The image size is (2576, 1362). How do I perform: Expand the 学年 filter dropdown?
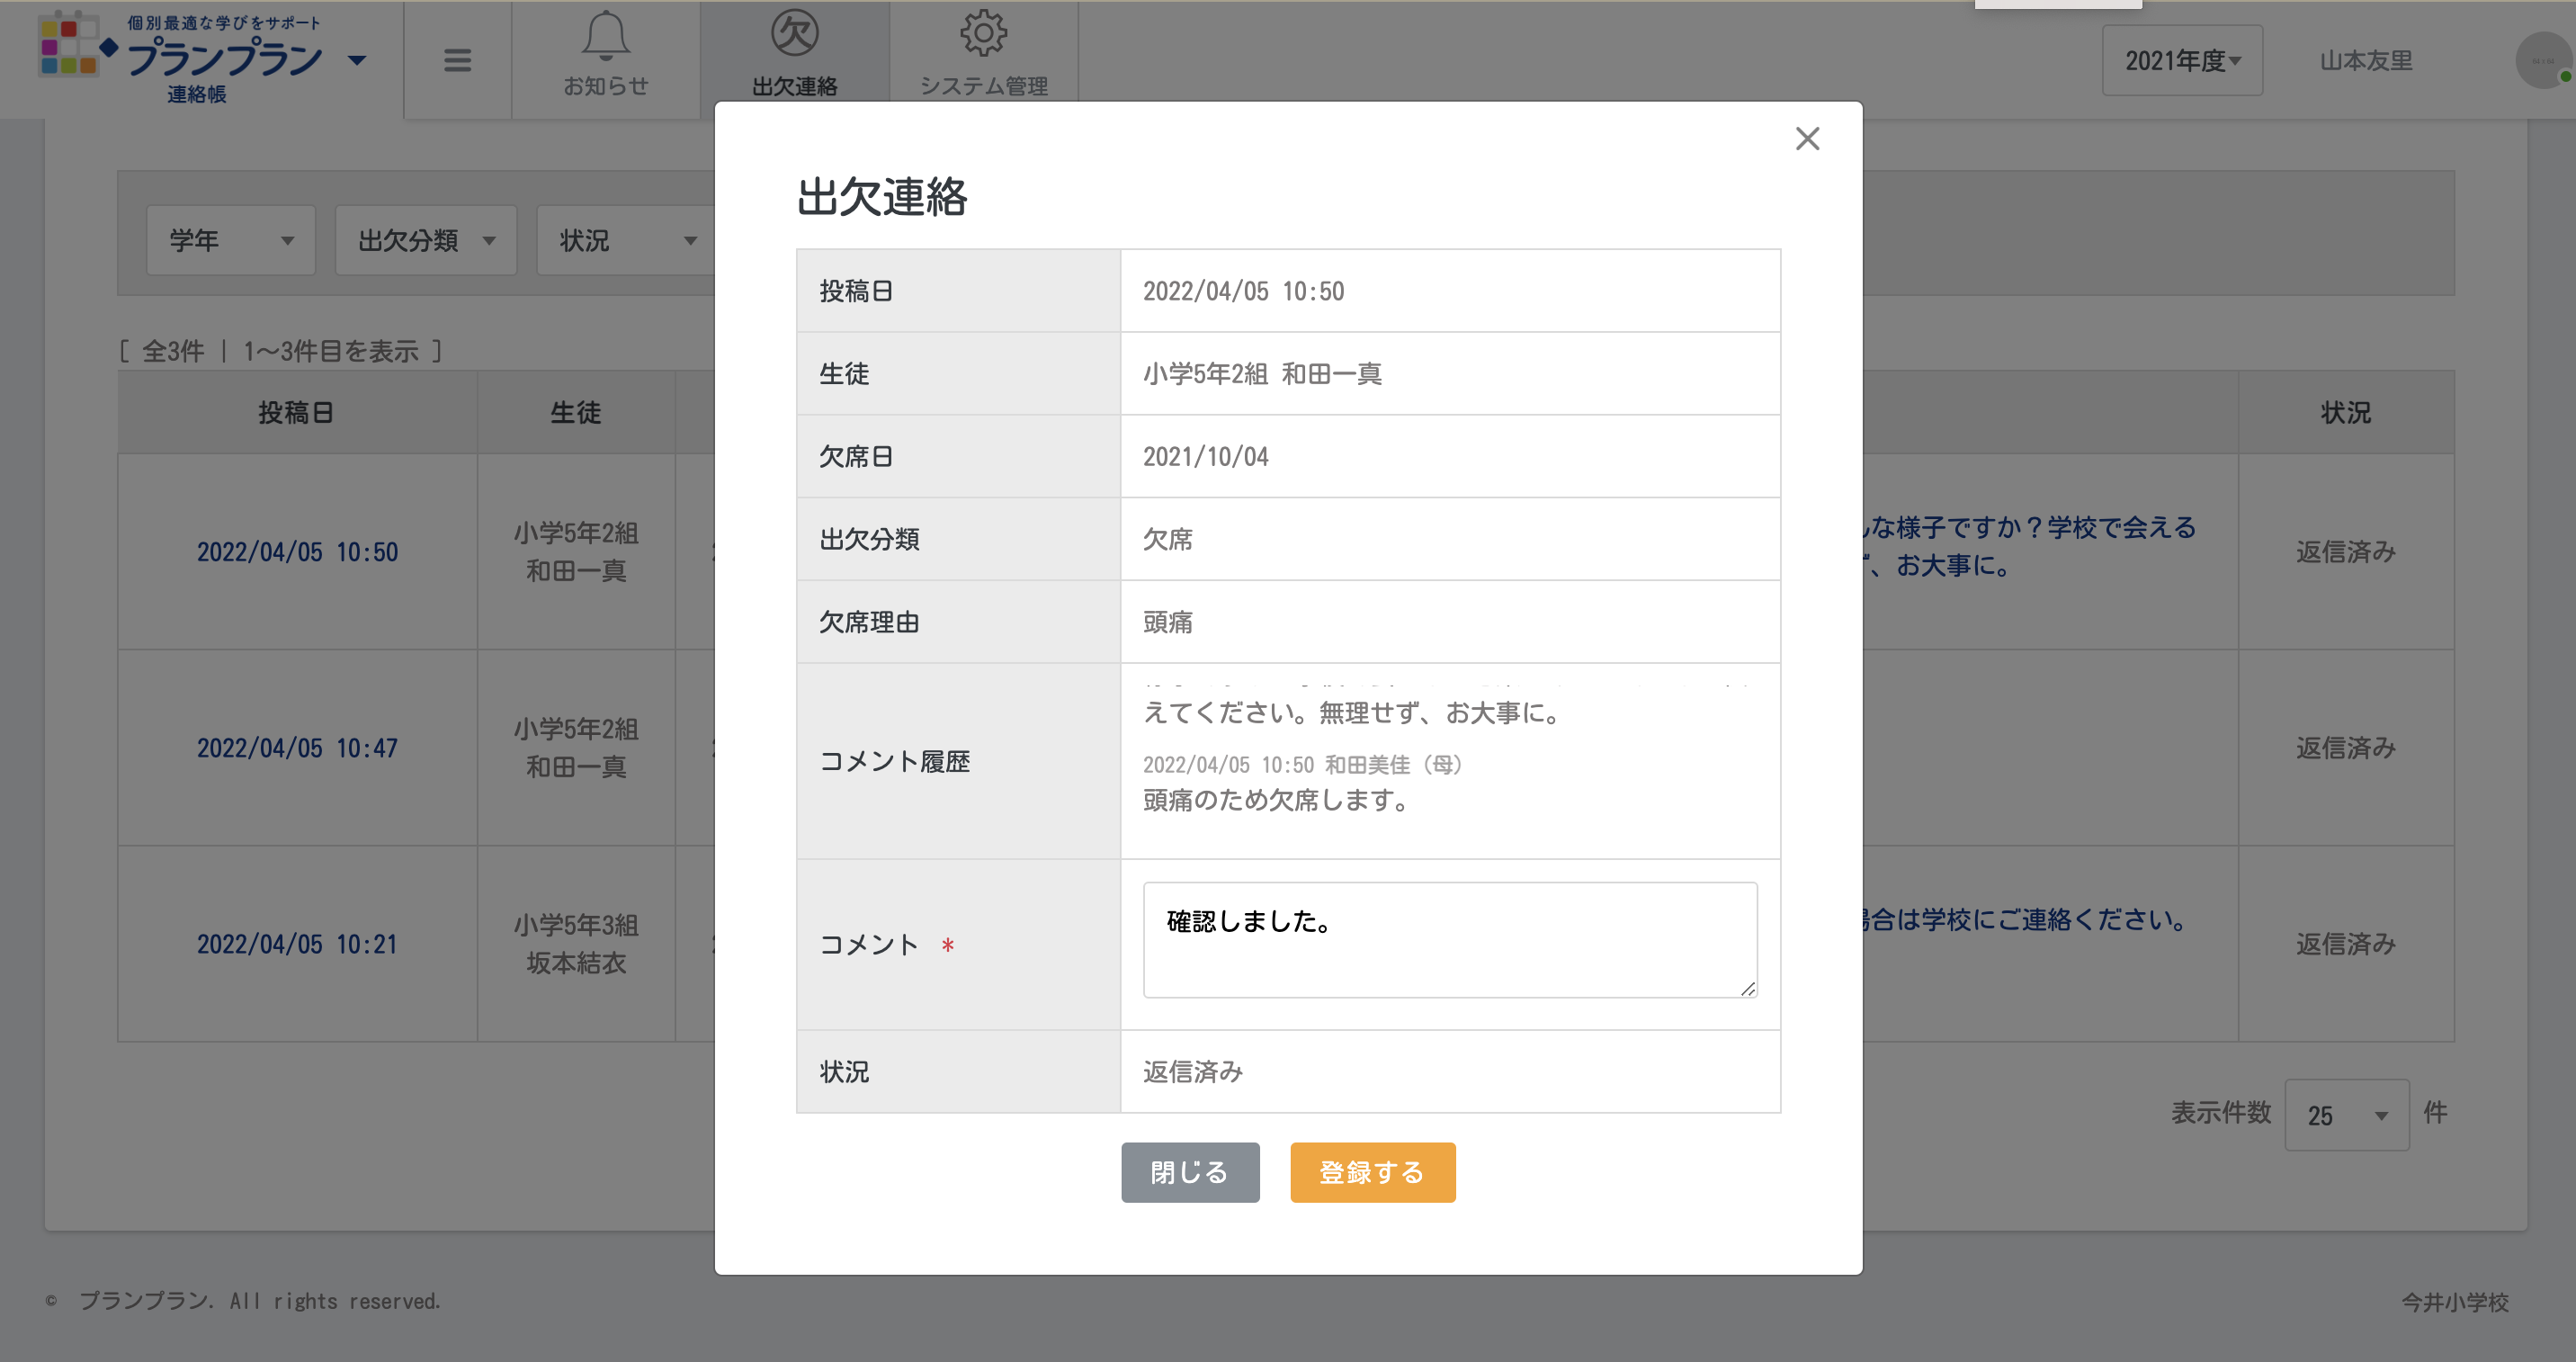pos(230,240)
